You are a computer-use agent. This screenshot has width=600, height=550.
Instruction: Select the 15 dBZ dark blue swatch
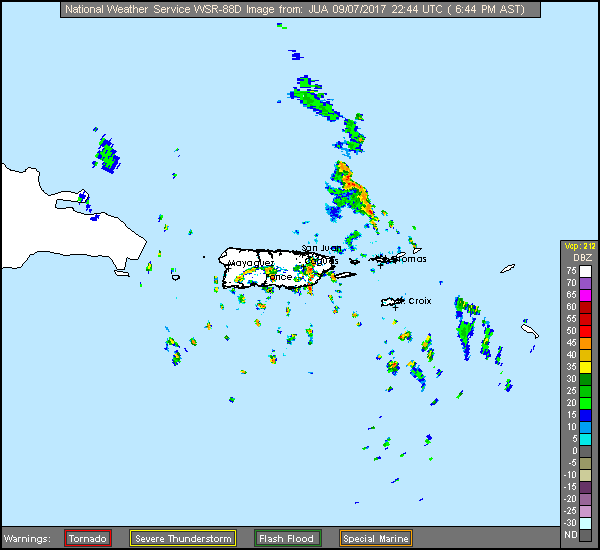pyautogui.click(x=585, y=415)
